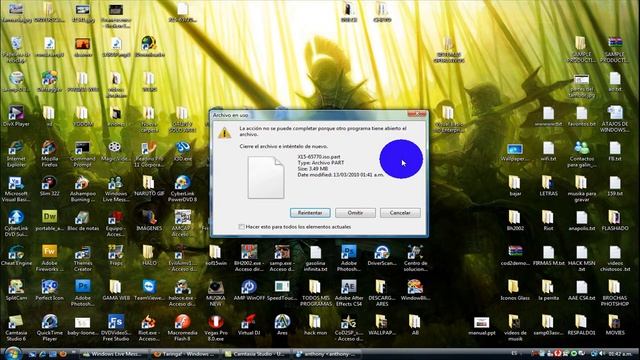Check 'Hacer esto para todos los elementos actuales'
This screenshot has width=640, height=360.
(242, 227)
